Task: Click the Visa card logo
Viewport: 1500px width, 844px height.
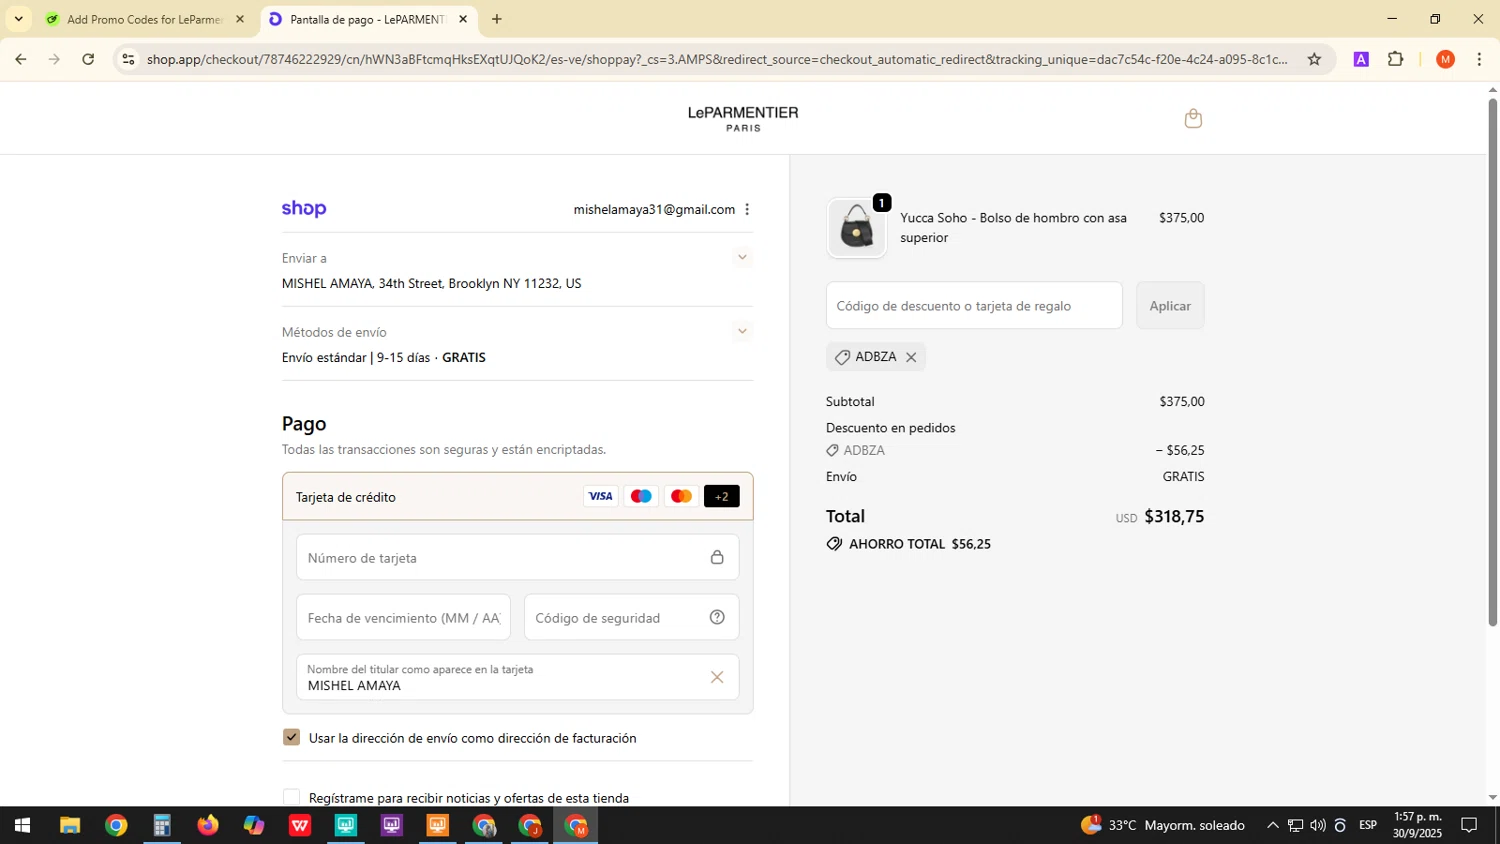Action: pos(601,497)
